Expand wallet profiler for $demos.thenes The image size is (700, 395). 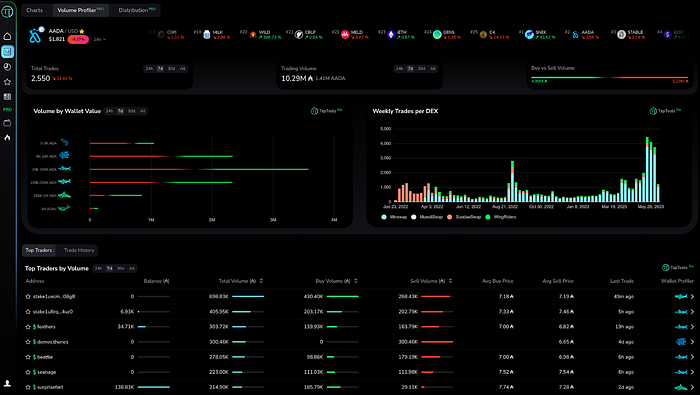692,342
